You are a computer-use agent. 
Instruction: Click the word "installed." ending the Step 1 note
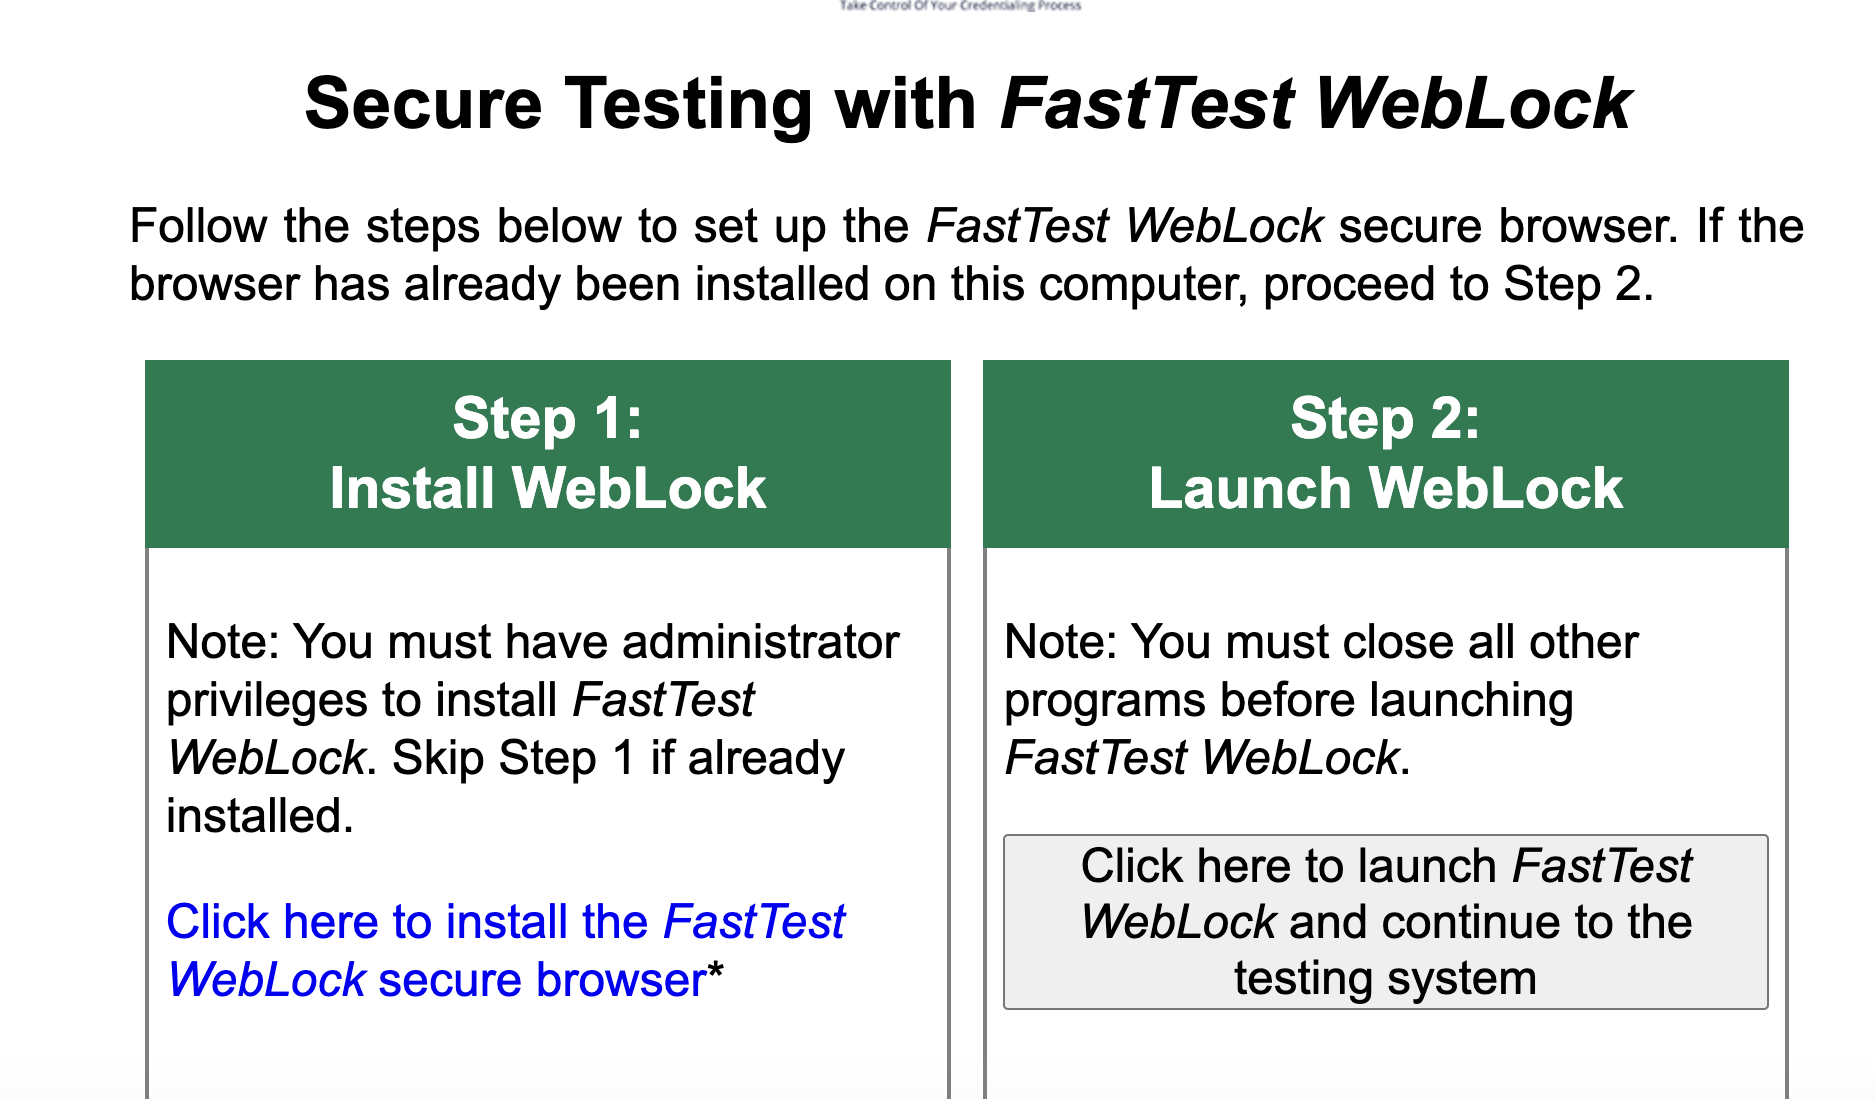pos(260,816)
